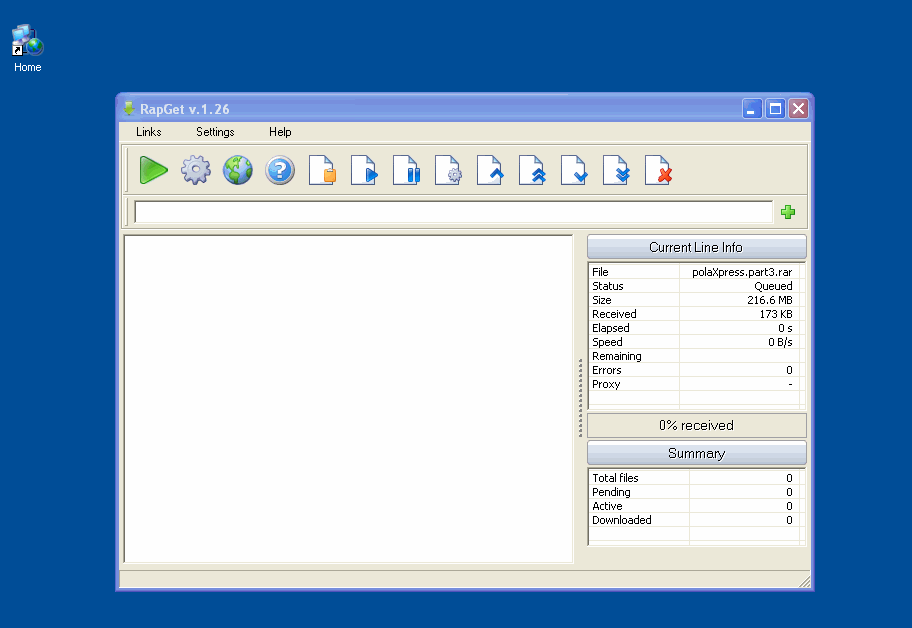Click the 216.6 MB size value

[770, 300]
